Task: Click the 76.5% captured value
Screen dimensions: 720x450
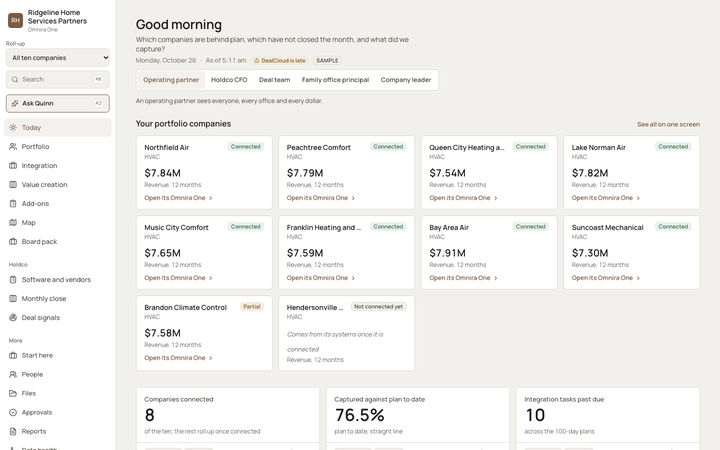Action: [x=360, y=415]
